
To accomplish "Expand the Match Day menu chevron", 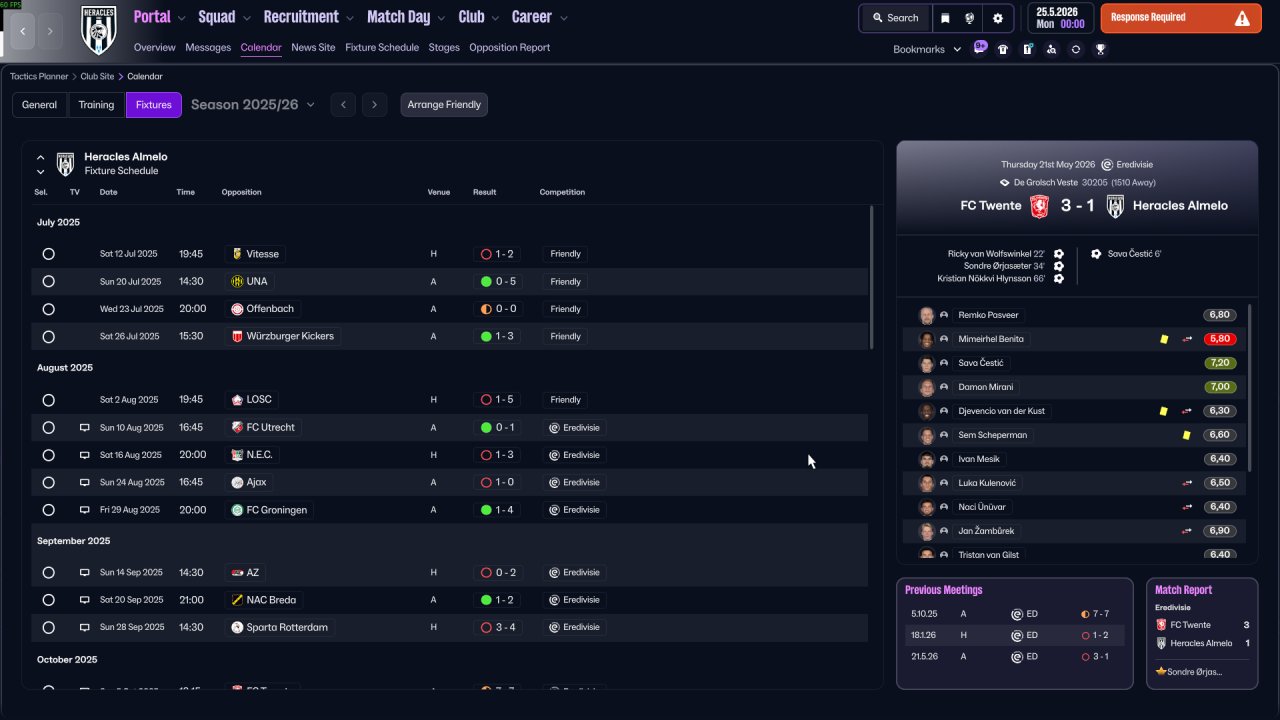I will (441, 18).
